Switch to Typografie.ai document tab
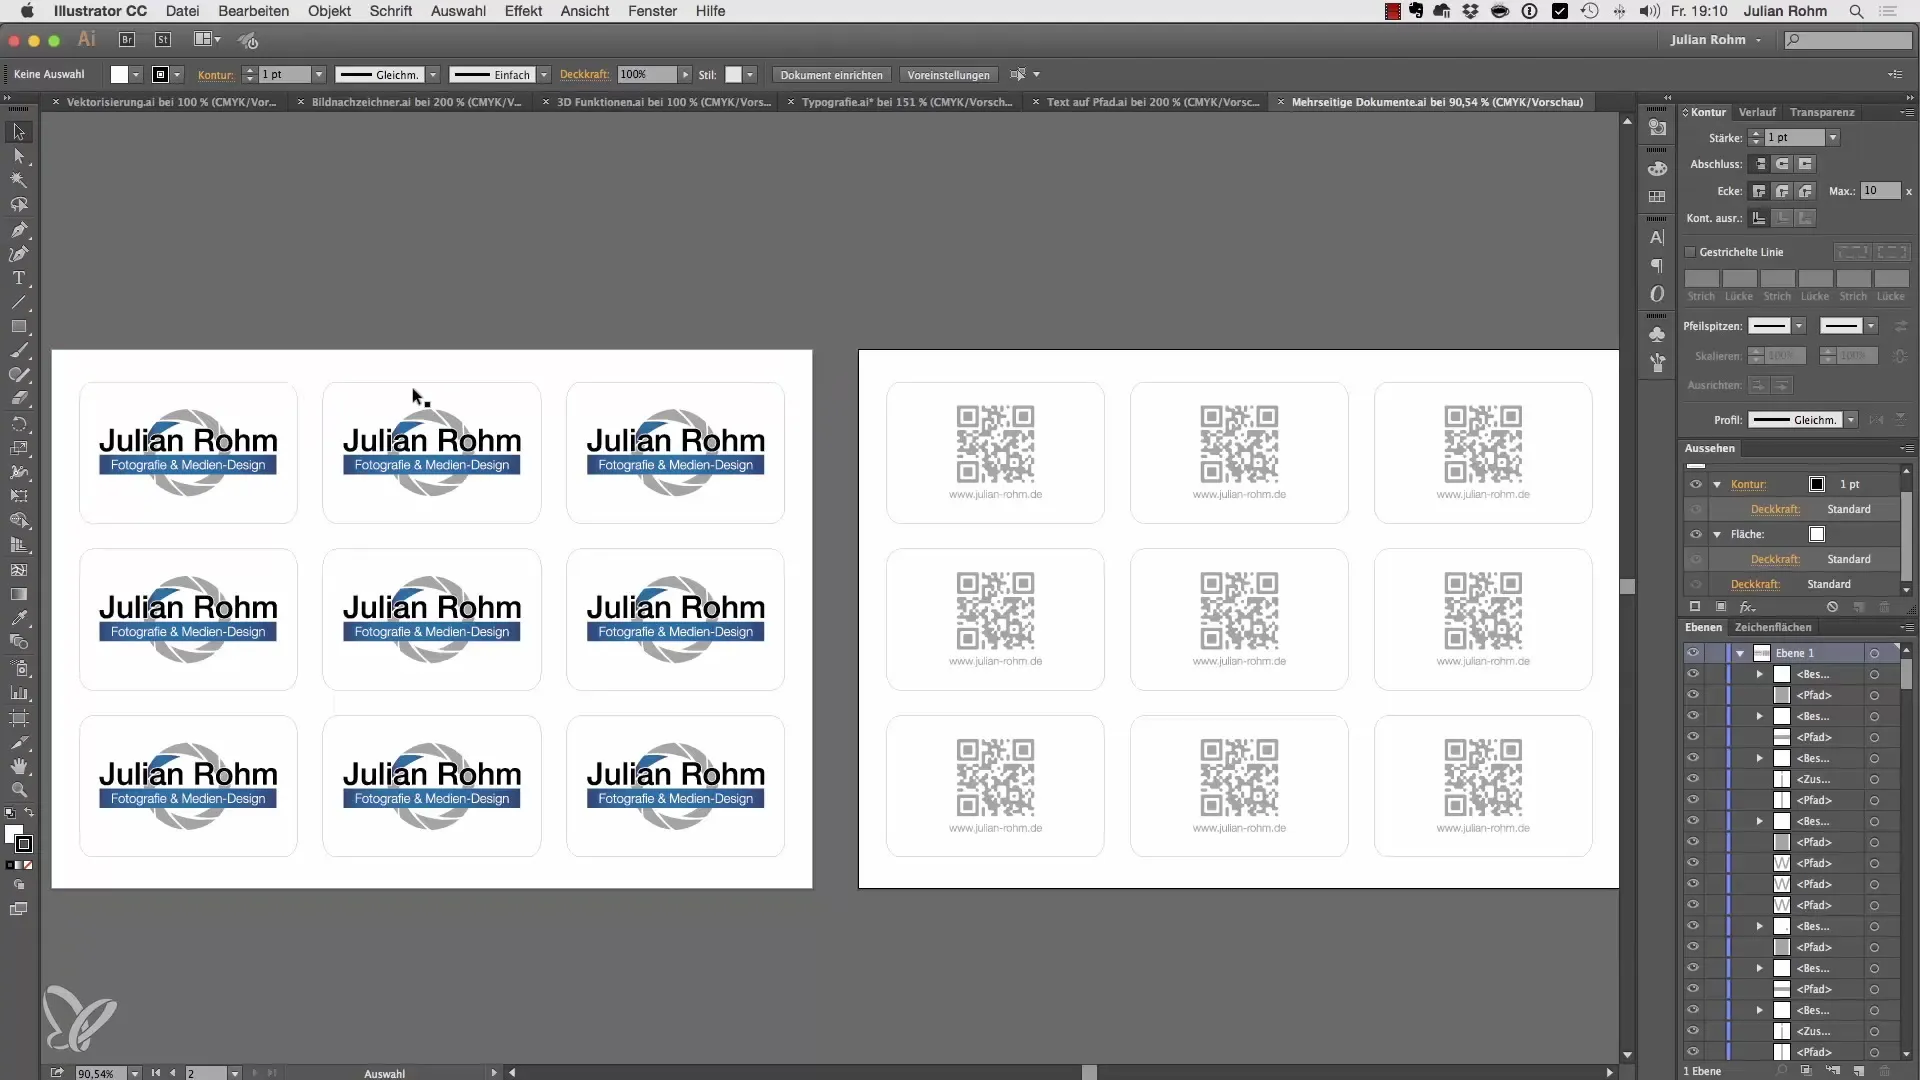 pos(906,102)
